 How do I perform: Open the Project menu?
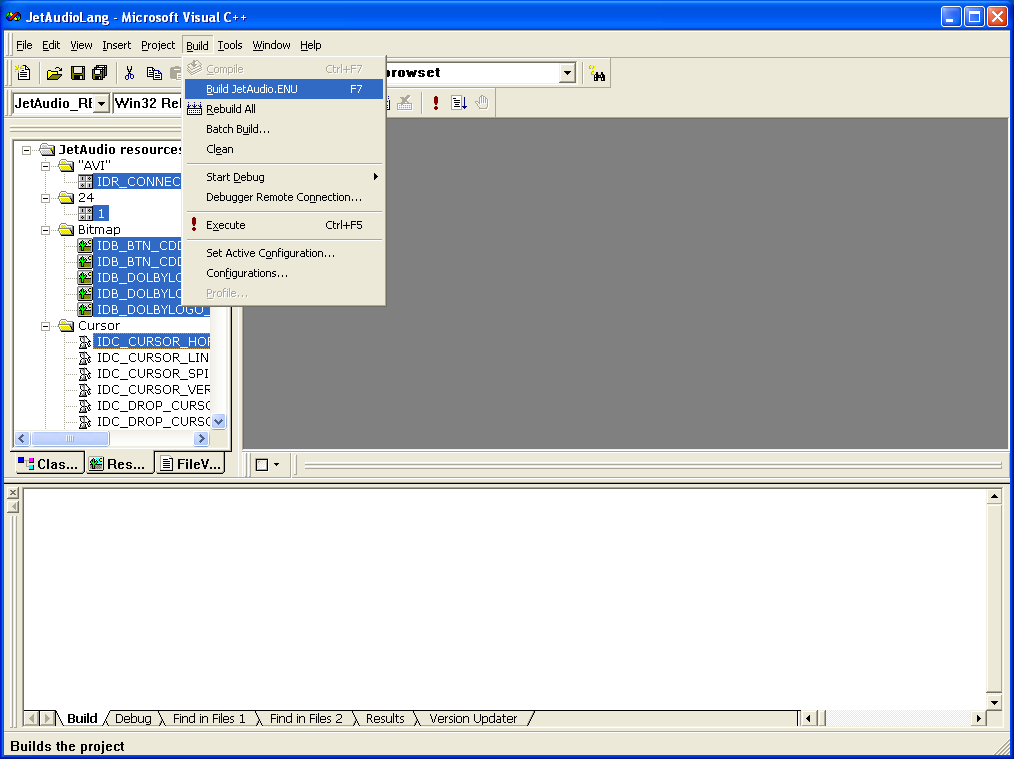pos(158,45)
